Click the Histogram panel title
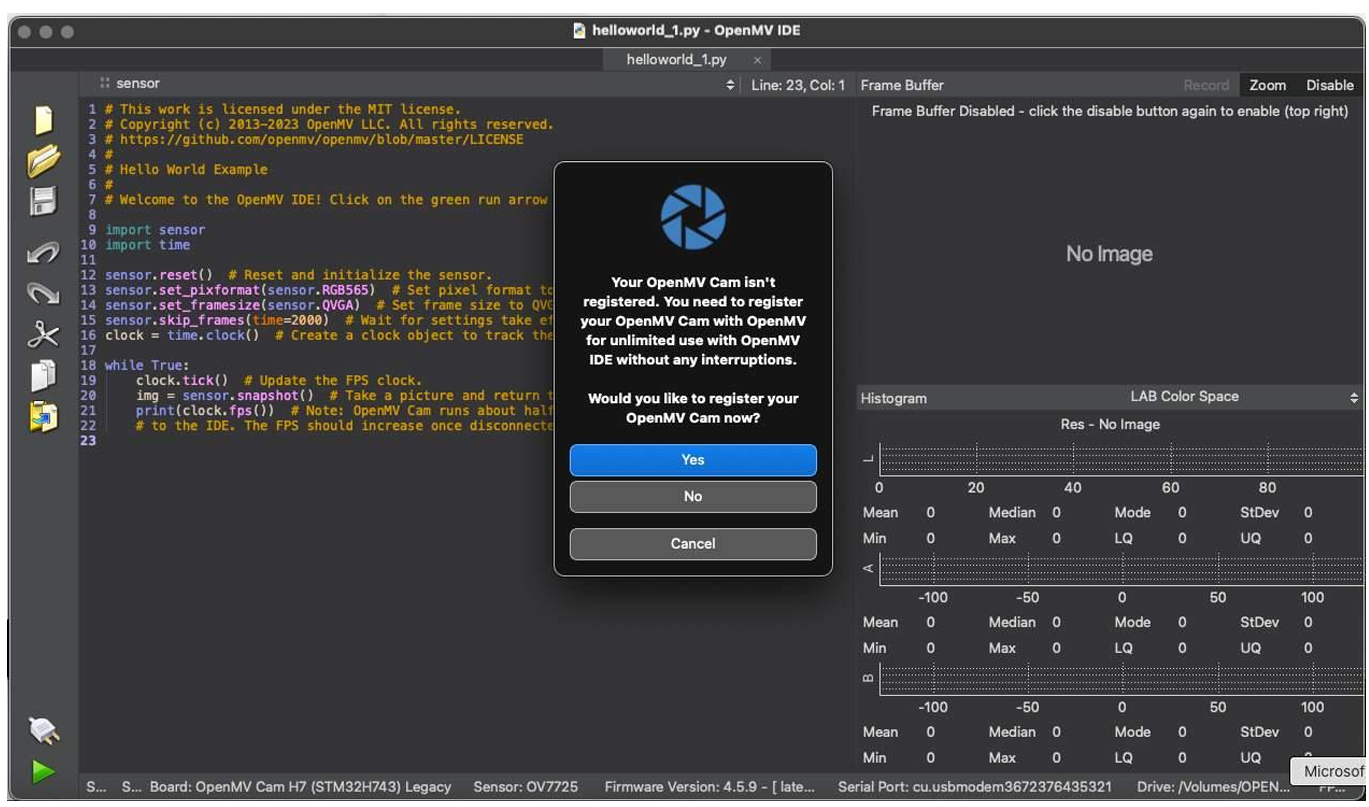Viewport: 1369px width, 807px height. tap(893, 398)
